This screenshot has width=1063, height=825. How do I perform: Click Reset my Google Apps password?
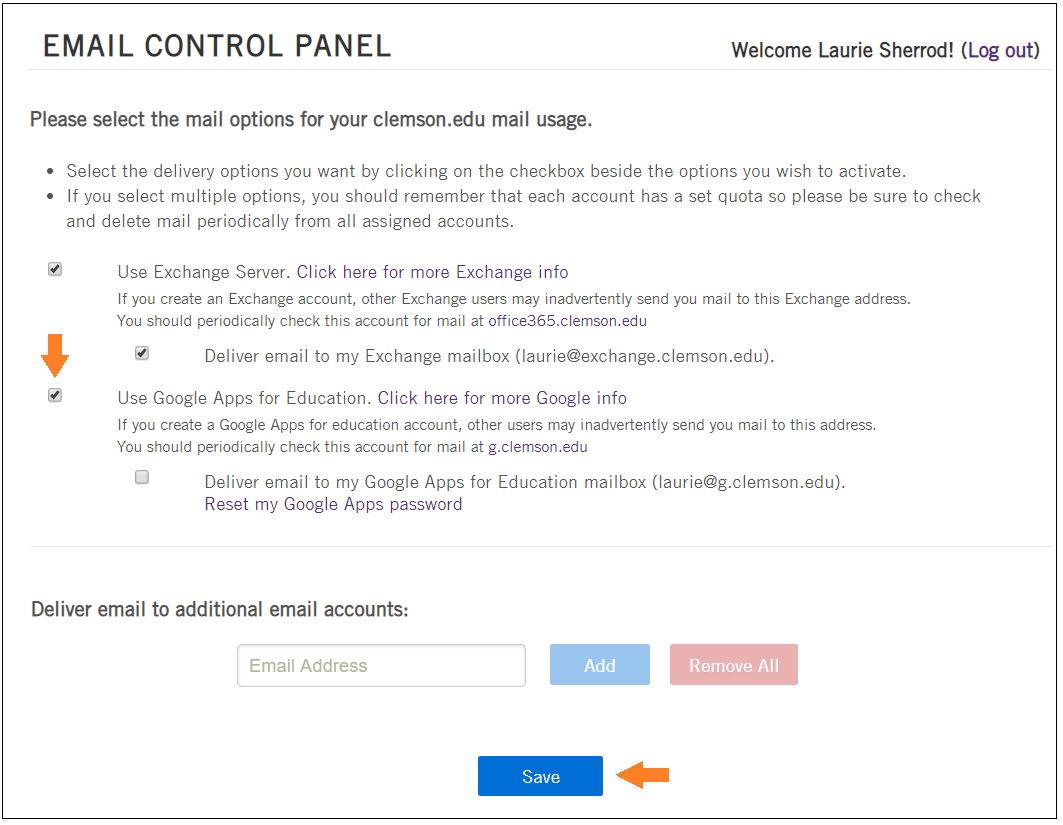tap(334, 504)
